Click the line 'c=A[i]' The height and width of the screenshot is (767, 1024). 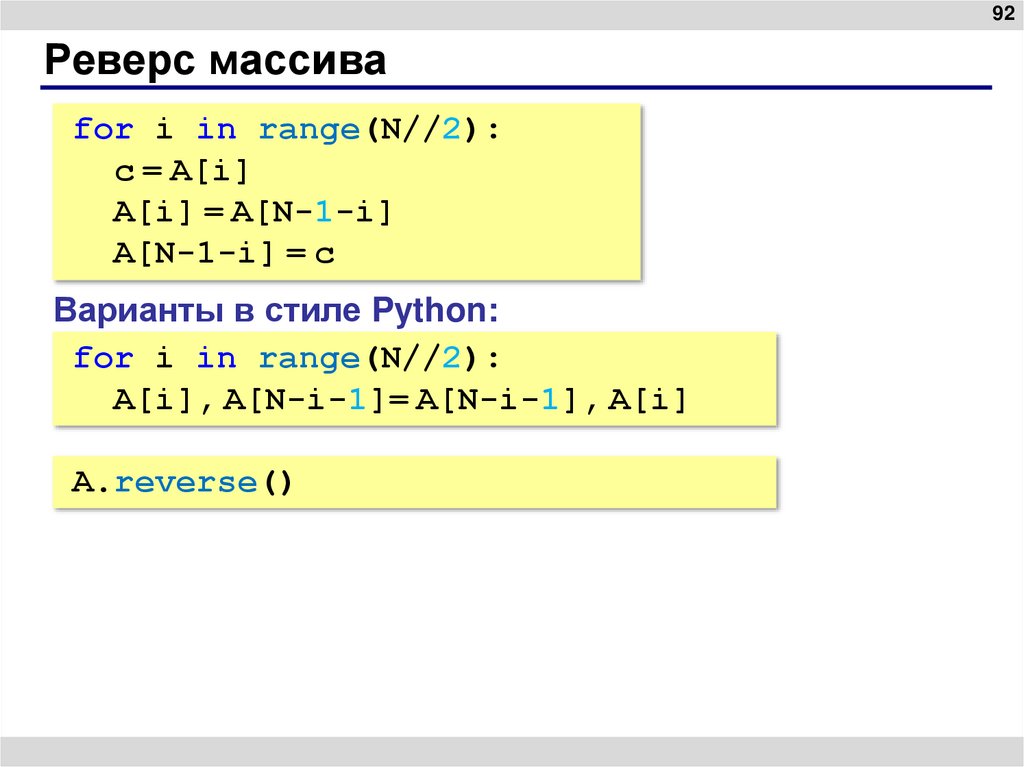(181, 171)
